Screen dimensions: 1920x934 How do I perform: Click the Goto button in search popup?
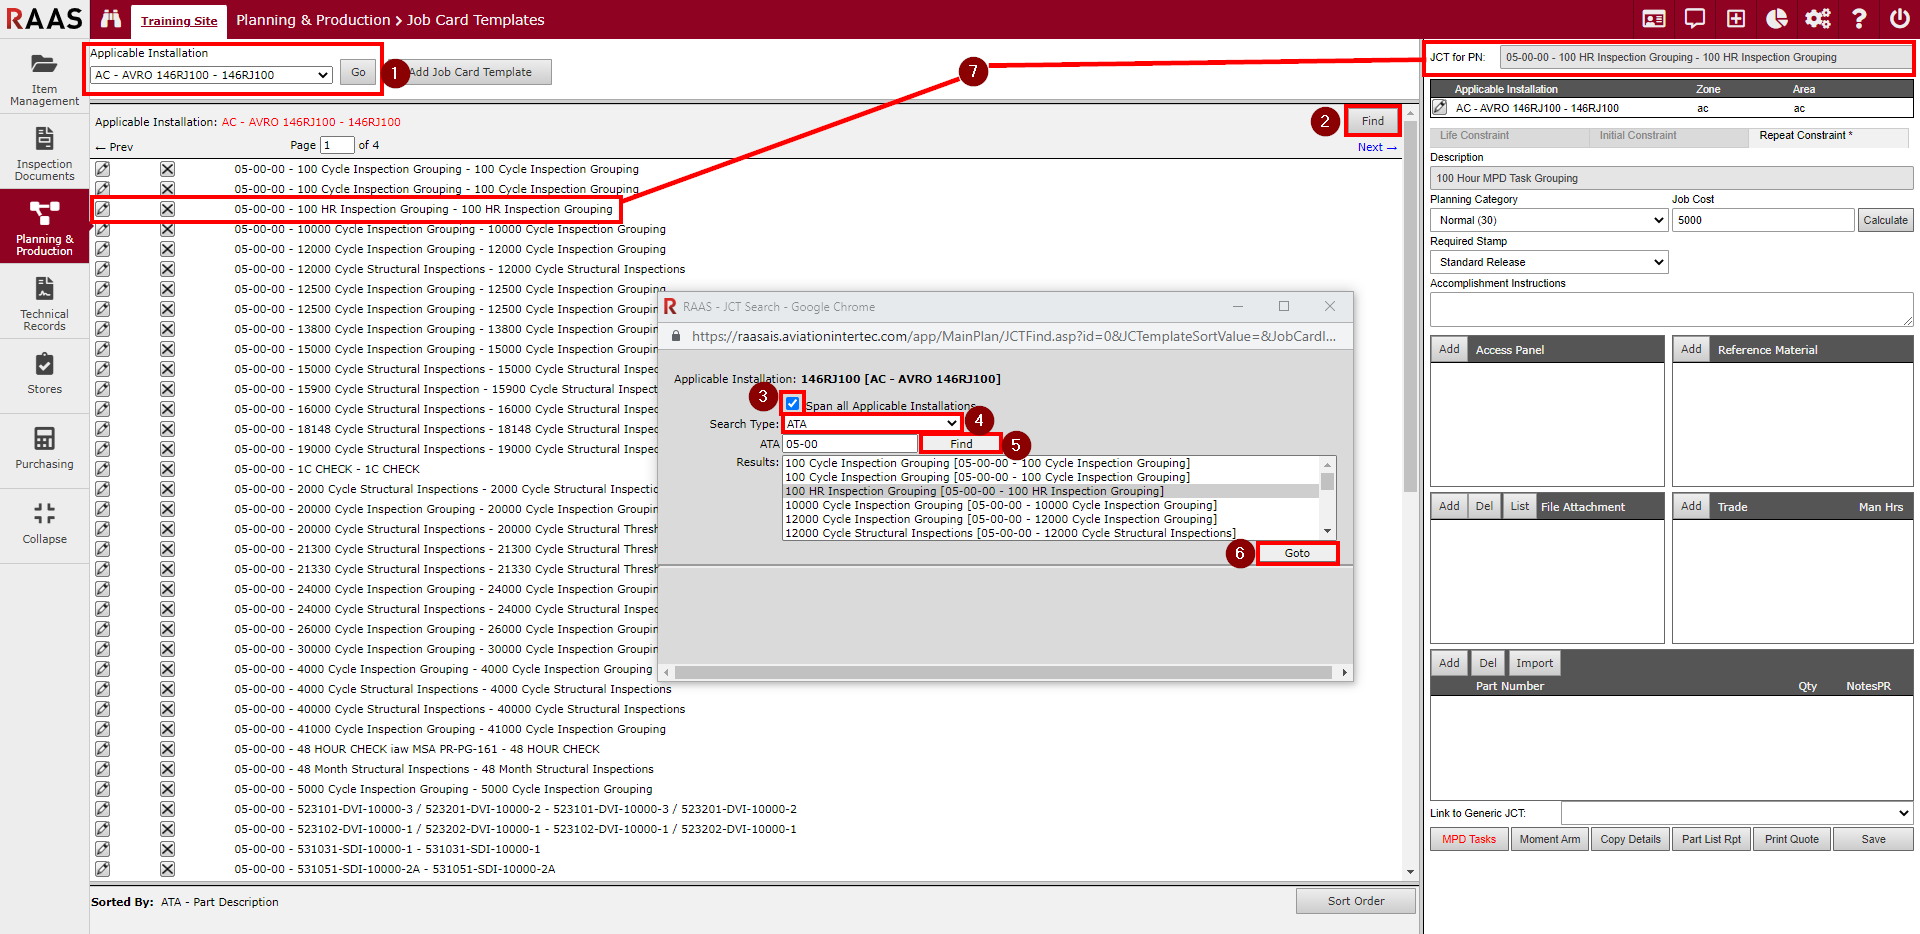pos(1297,553)
